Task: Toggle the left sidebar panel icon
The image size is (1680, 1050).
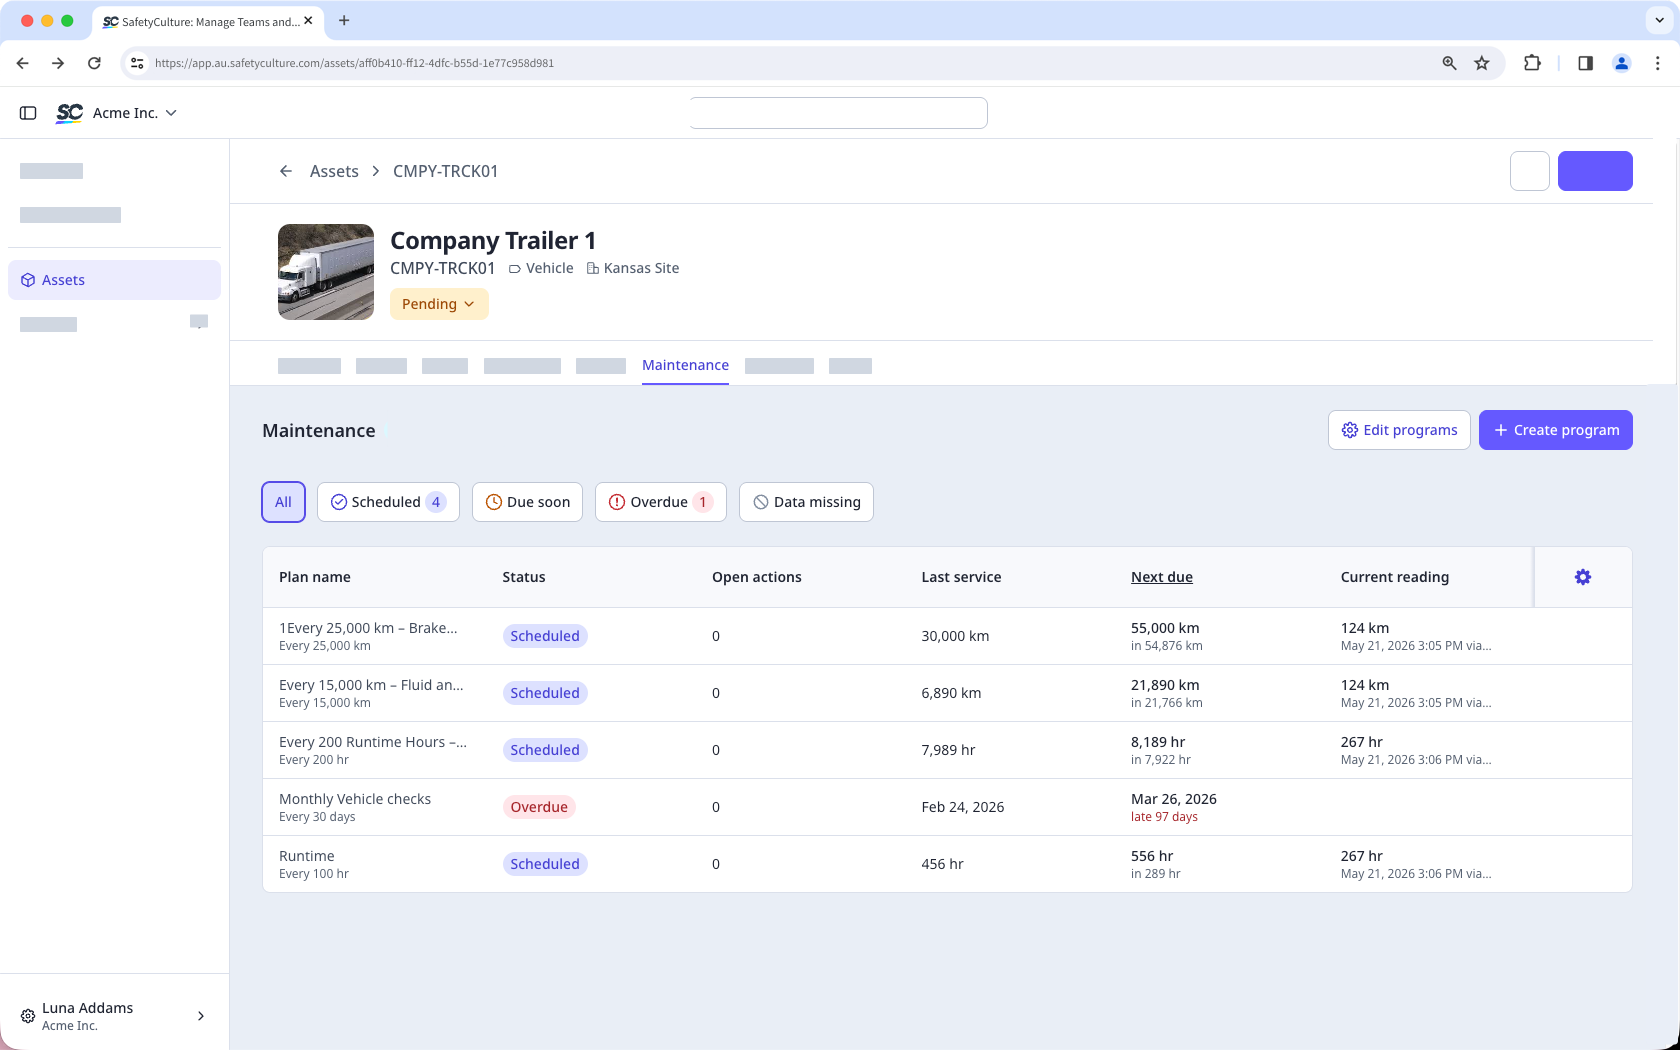Action: (28, 113)
